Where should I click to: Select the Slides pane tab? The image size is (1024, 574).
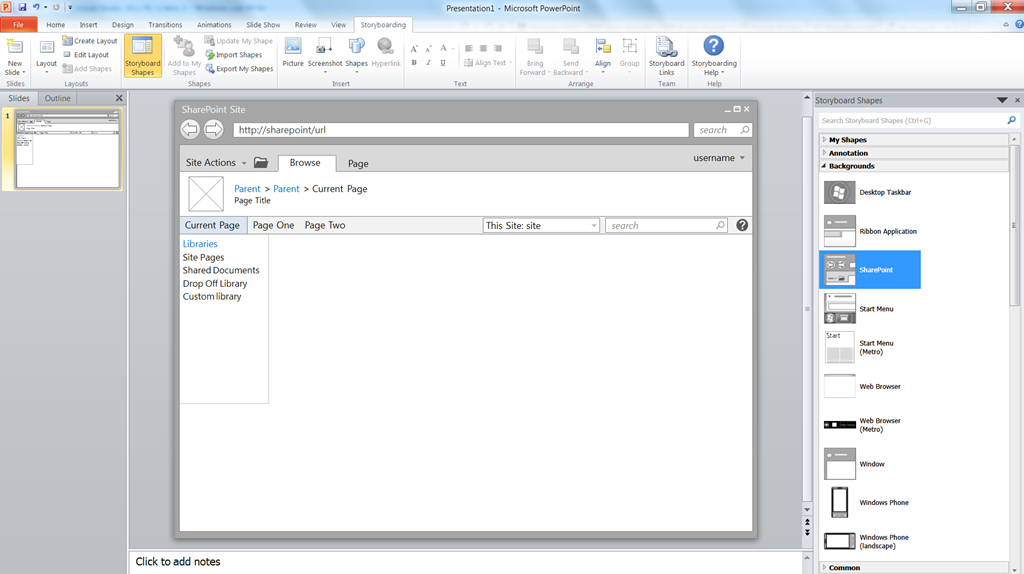(x=19, y=98)
